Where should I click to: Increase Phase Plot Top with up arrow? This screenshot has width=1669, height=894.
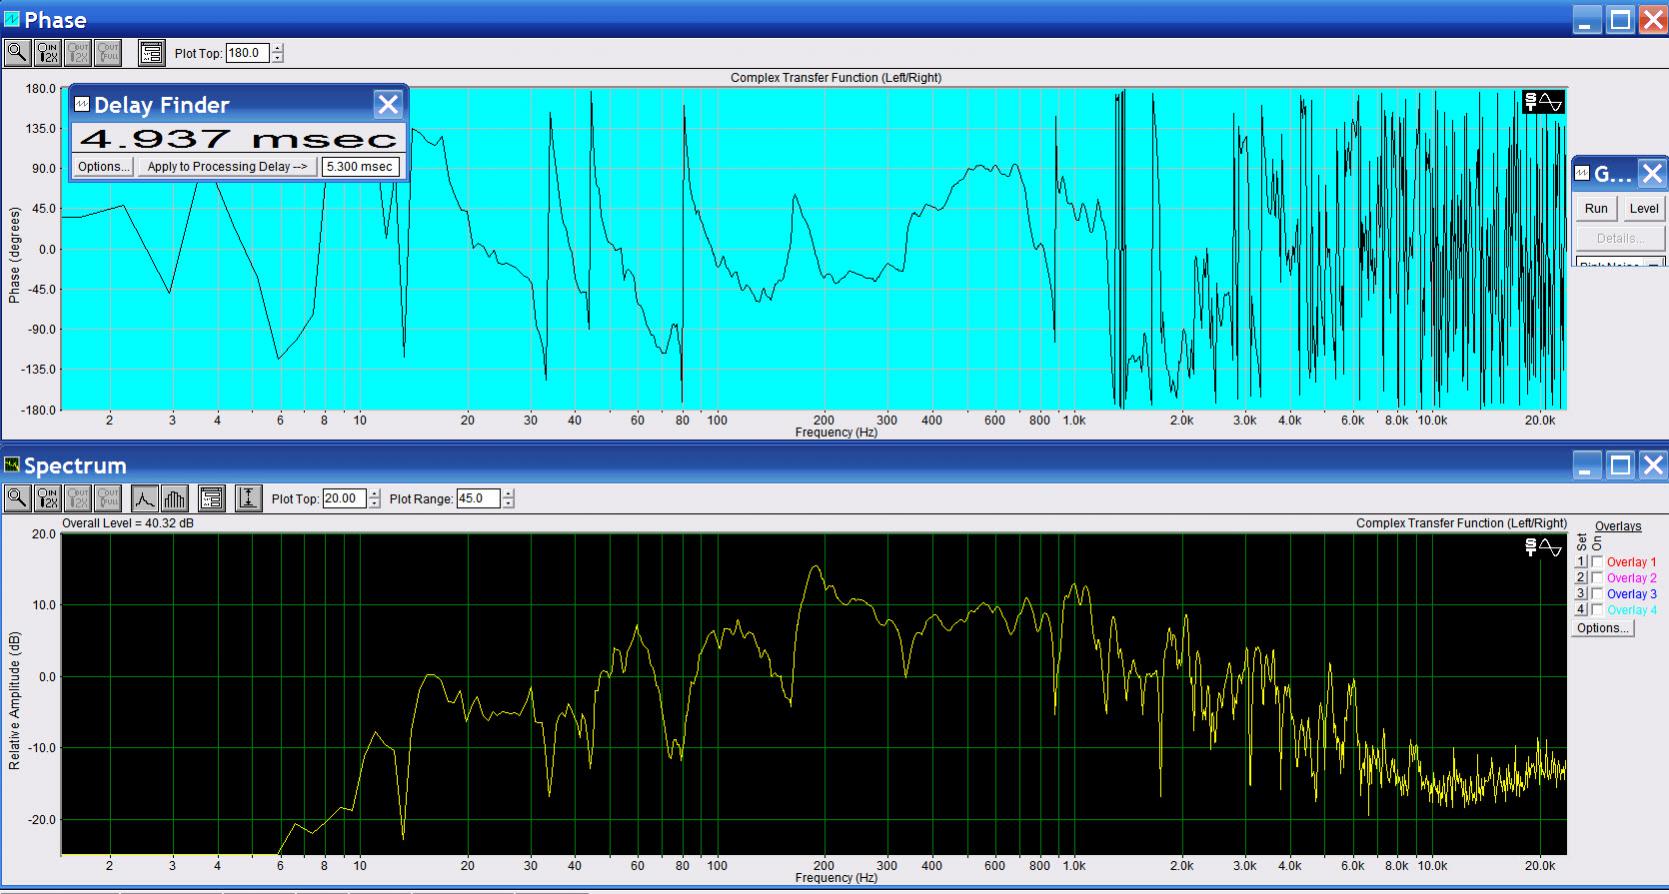(x=278, y=48)
